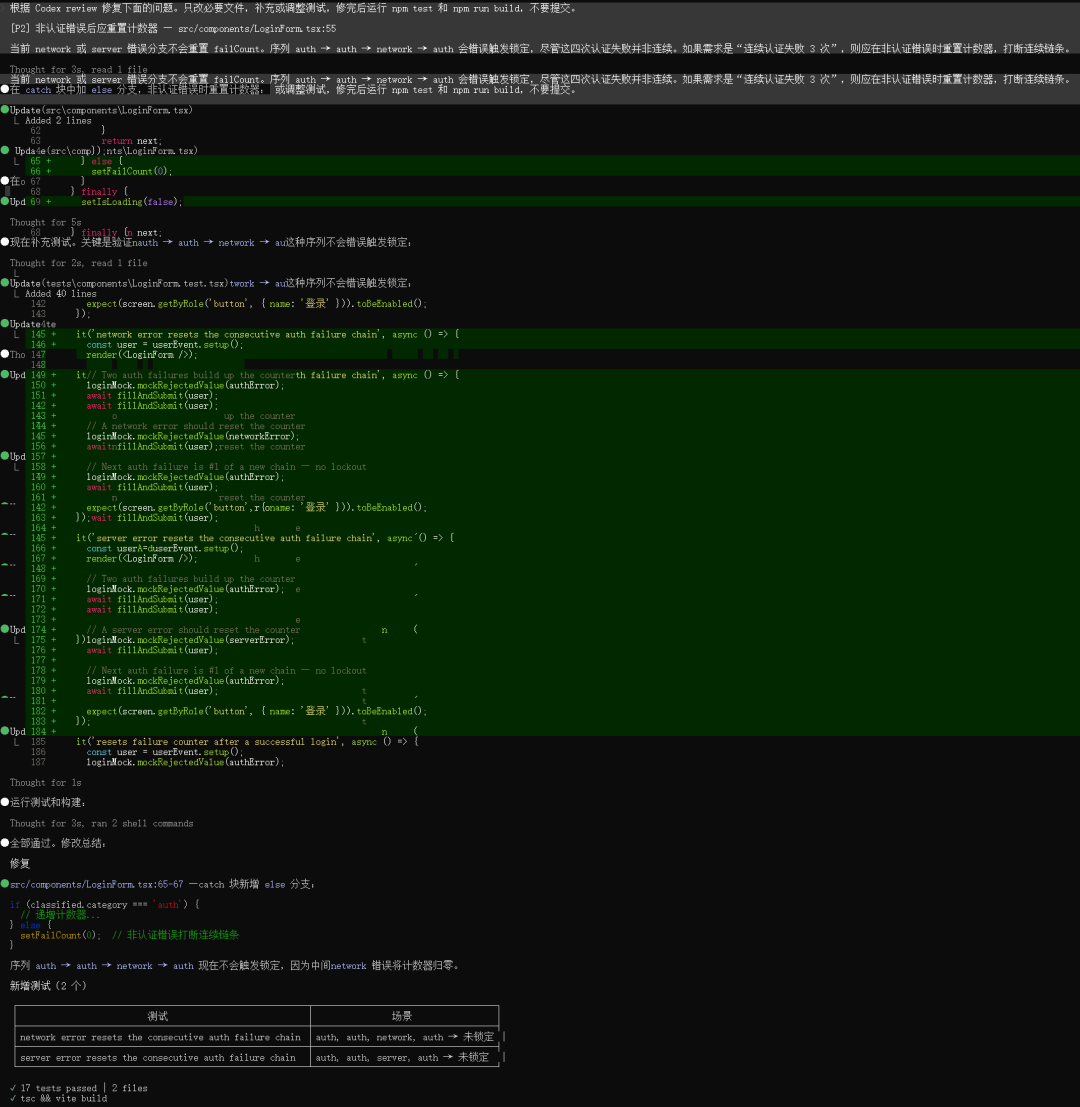The image size is (1080, 1107).
Task: Click the '场景' table column header
Action: click(402, 1017)
